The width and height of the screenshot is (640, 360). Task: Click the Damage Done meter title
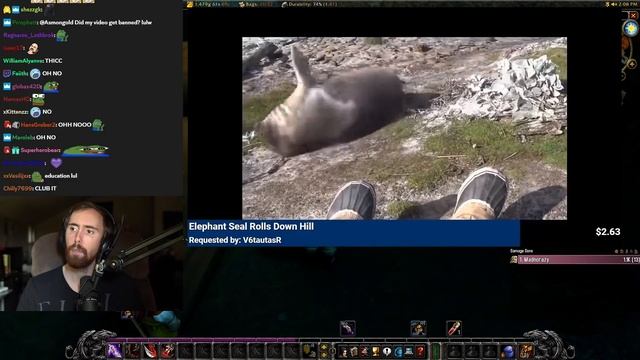521,251
